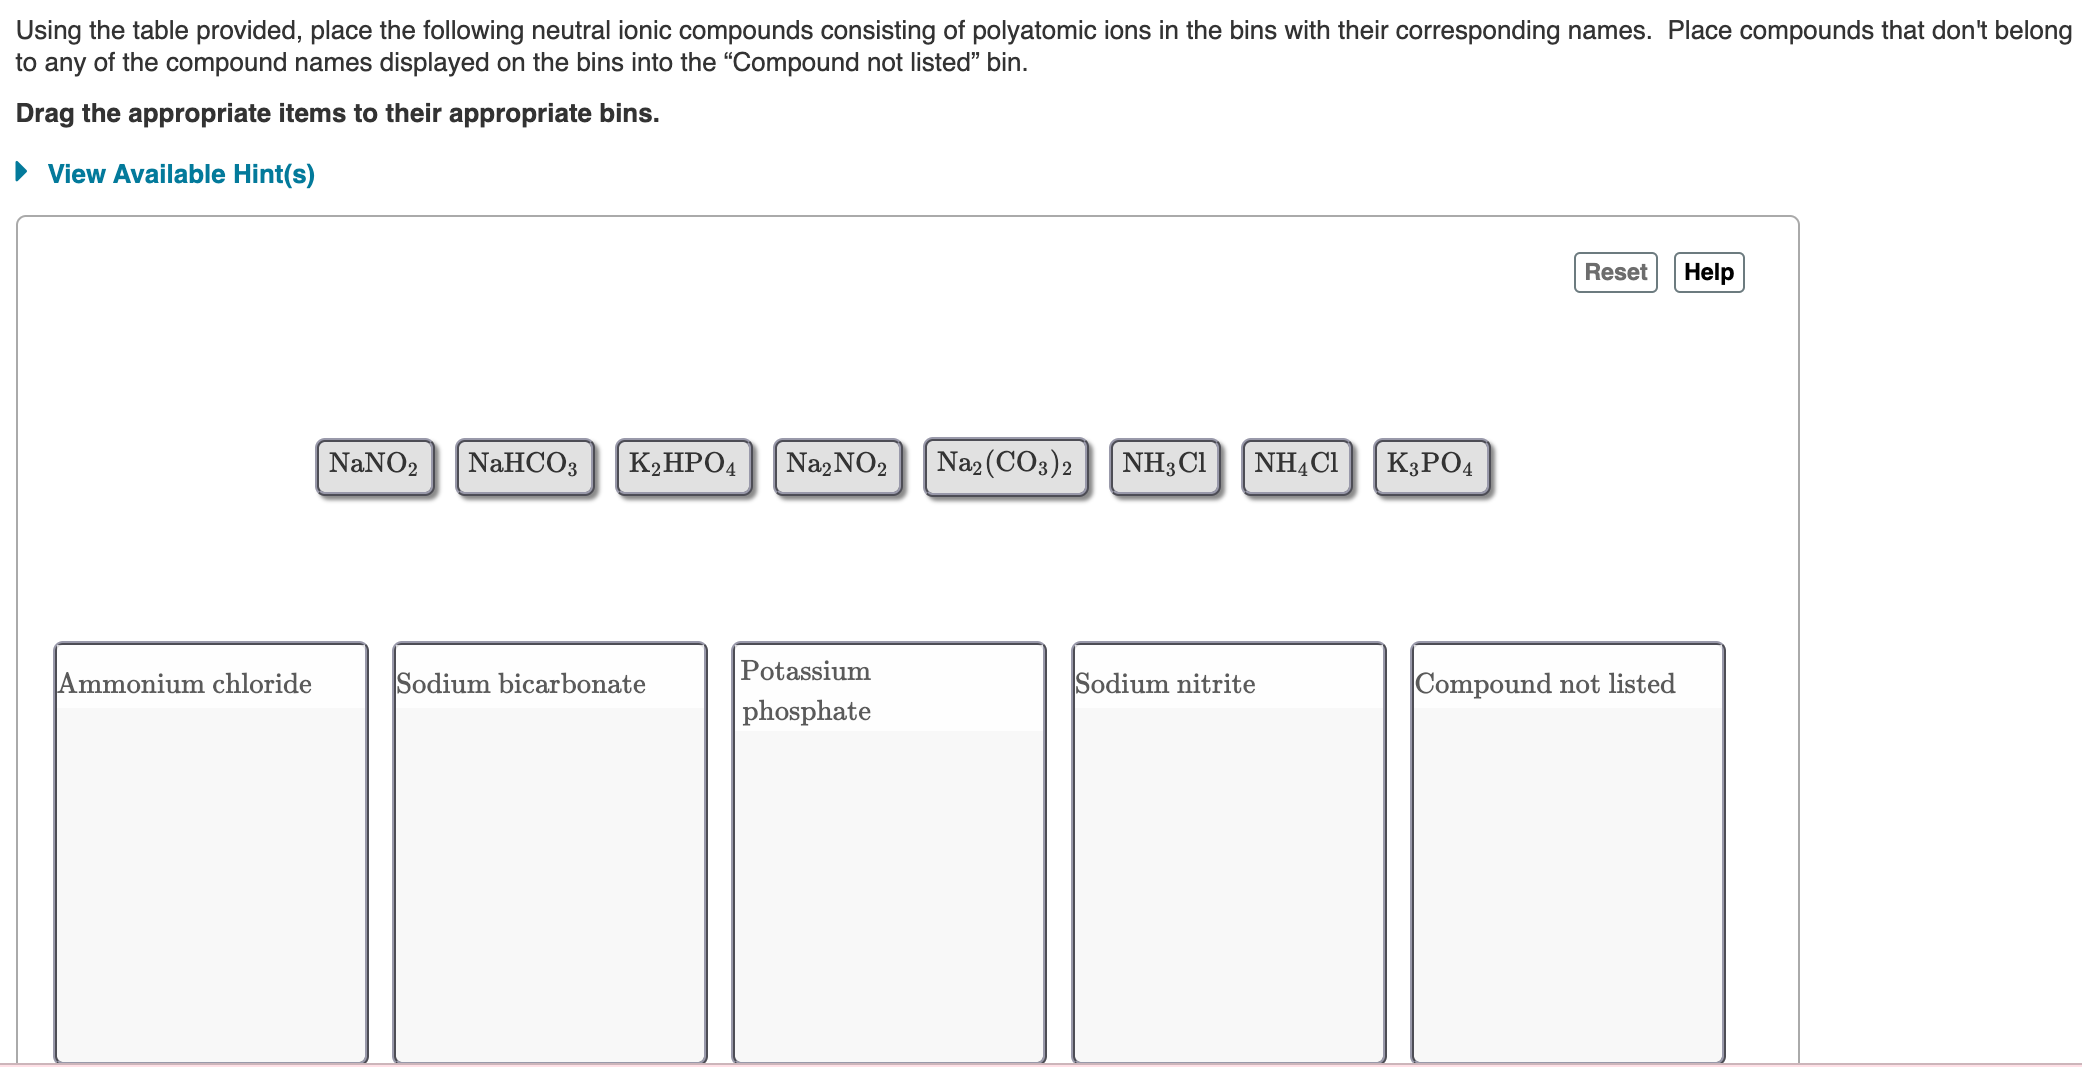Click the Sodium nitrite bin
Screen dimensions: 2082x1067
coord(1228,850)
